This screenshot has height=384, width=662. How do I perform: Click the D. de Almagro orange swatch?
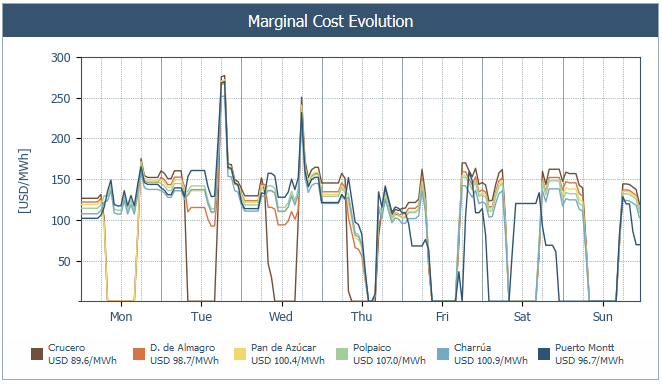(139, 354)
